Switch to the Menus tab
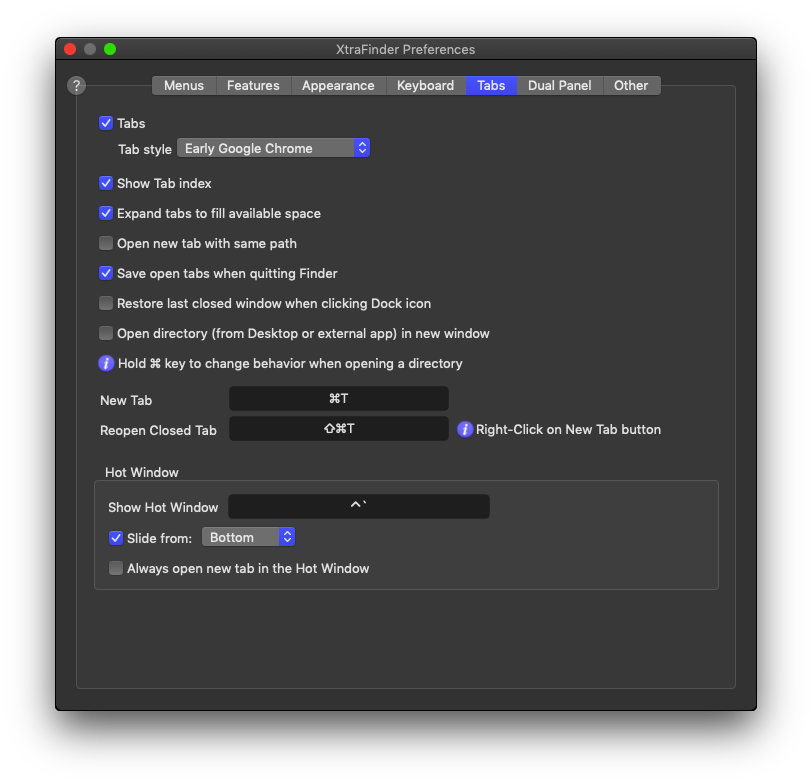 click(184, 86)
